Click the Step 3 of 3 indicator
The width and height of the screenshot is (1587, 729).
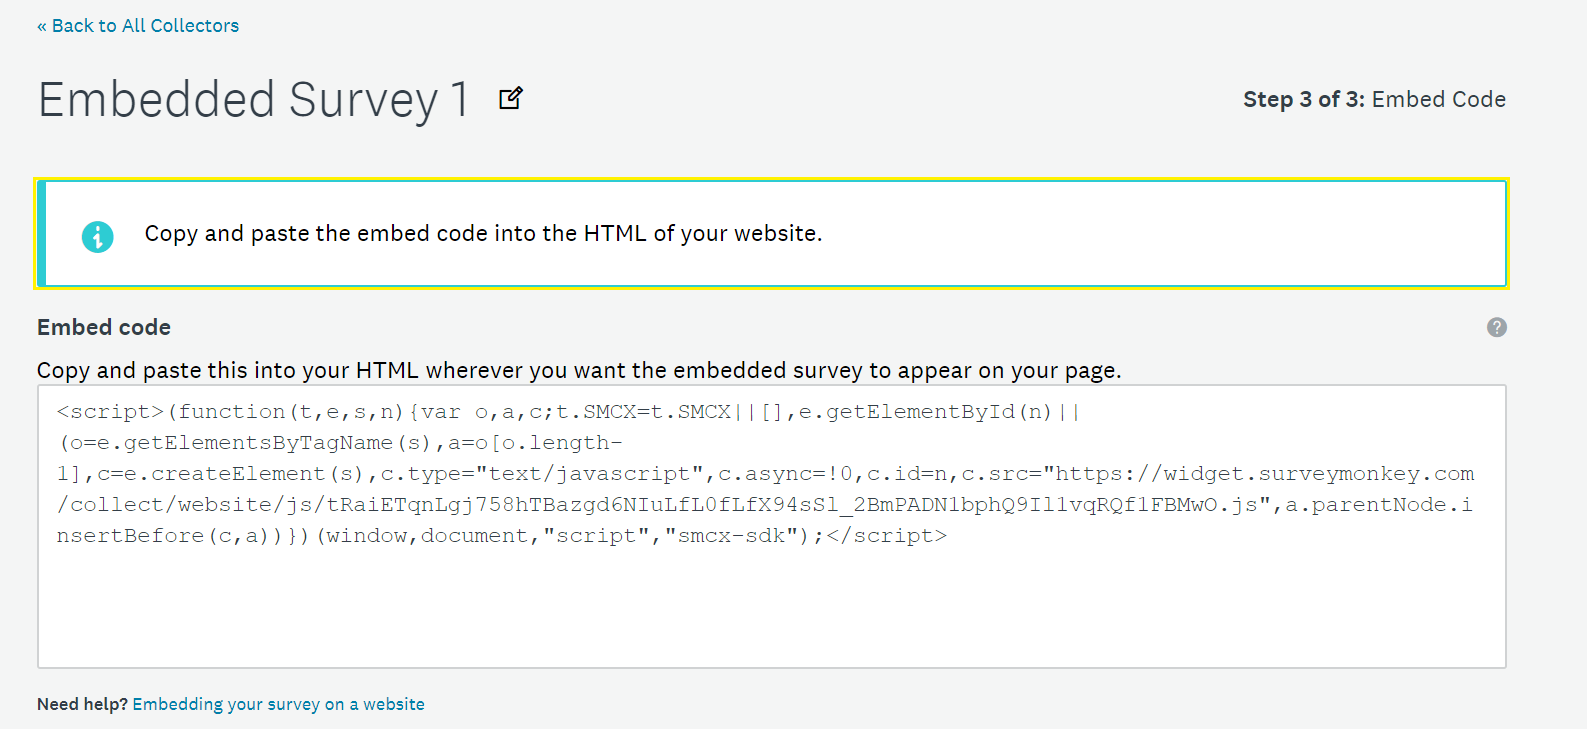tap(1302, 99)
